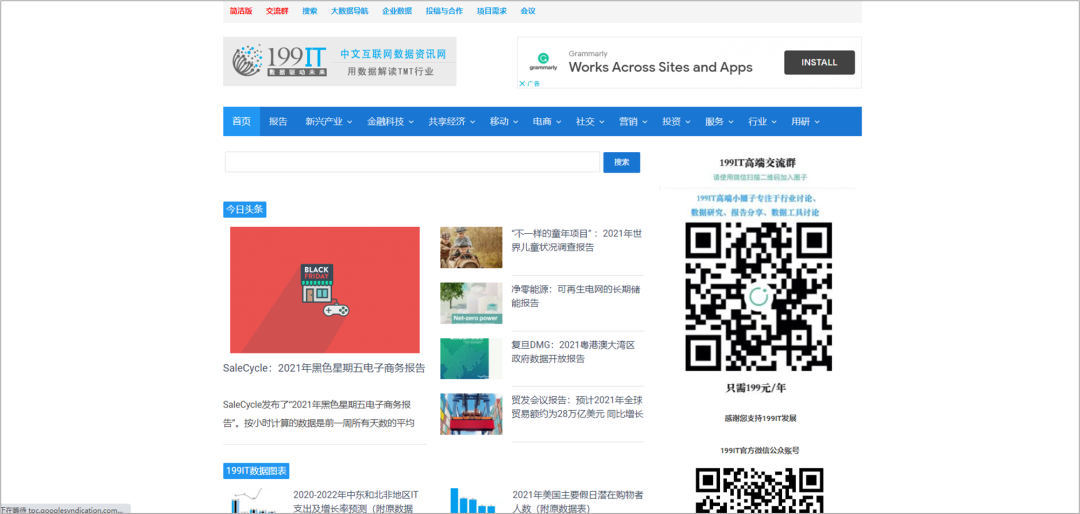Open the 共享经济 dropdown menu

pyautogui.click(x=452, y=122)
